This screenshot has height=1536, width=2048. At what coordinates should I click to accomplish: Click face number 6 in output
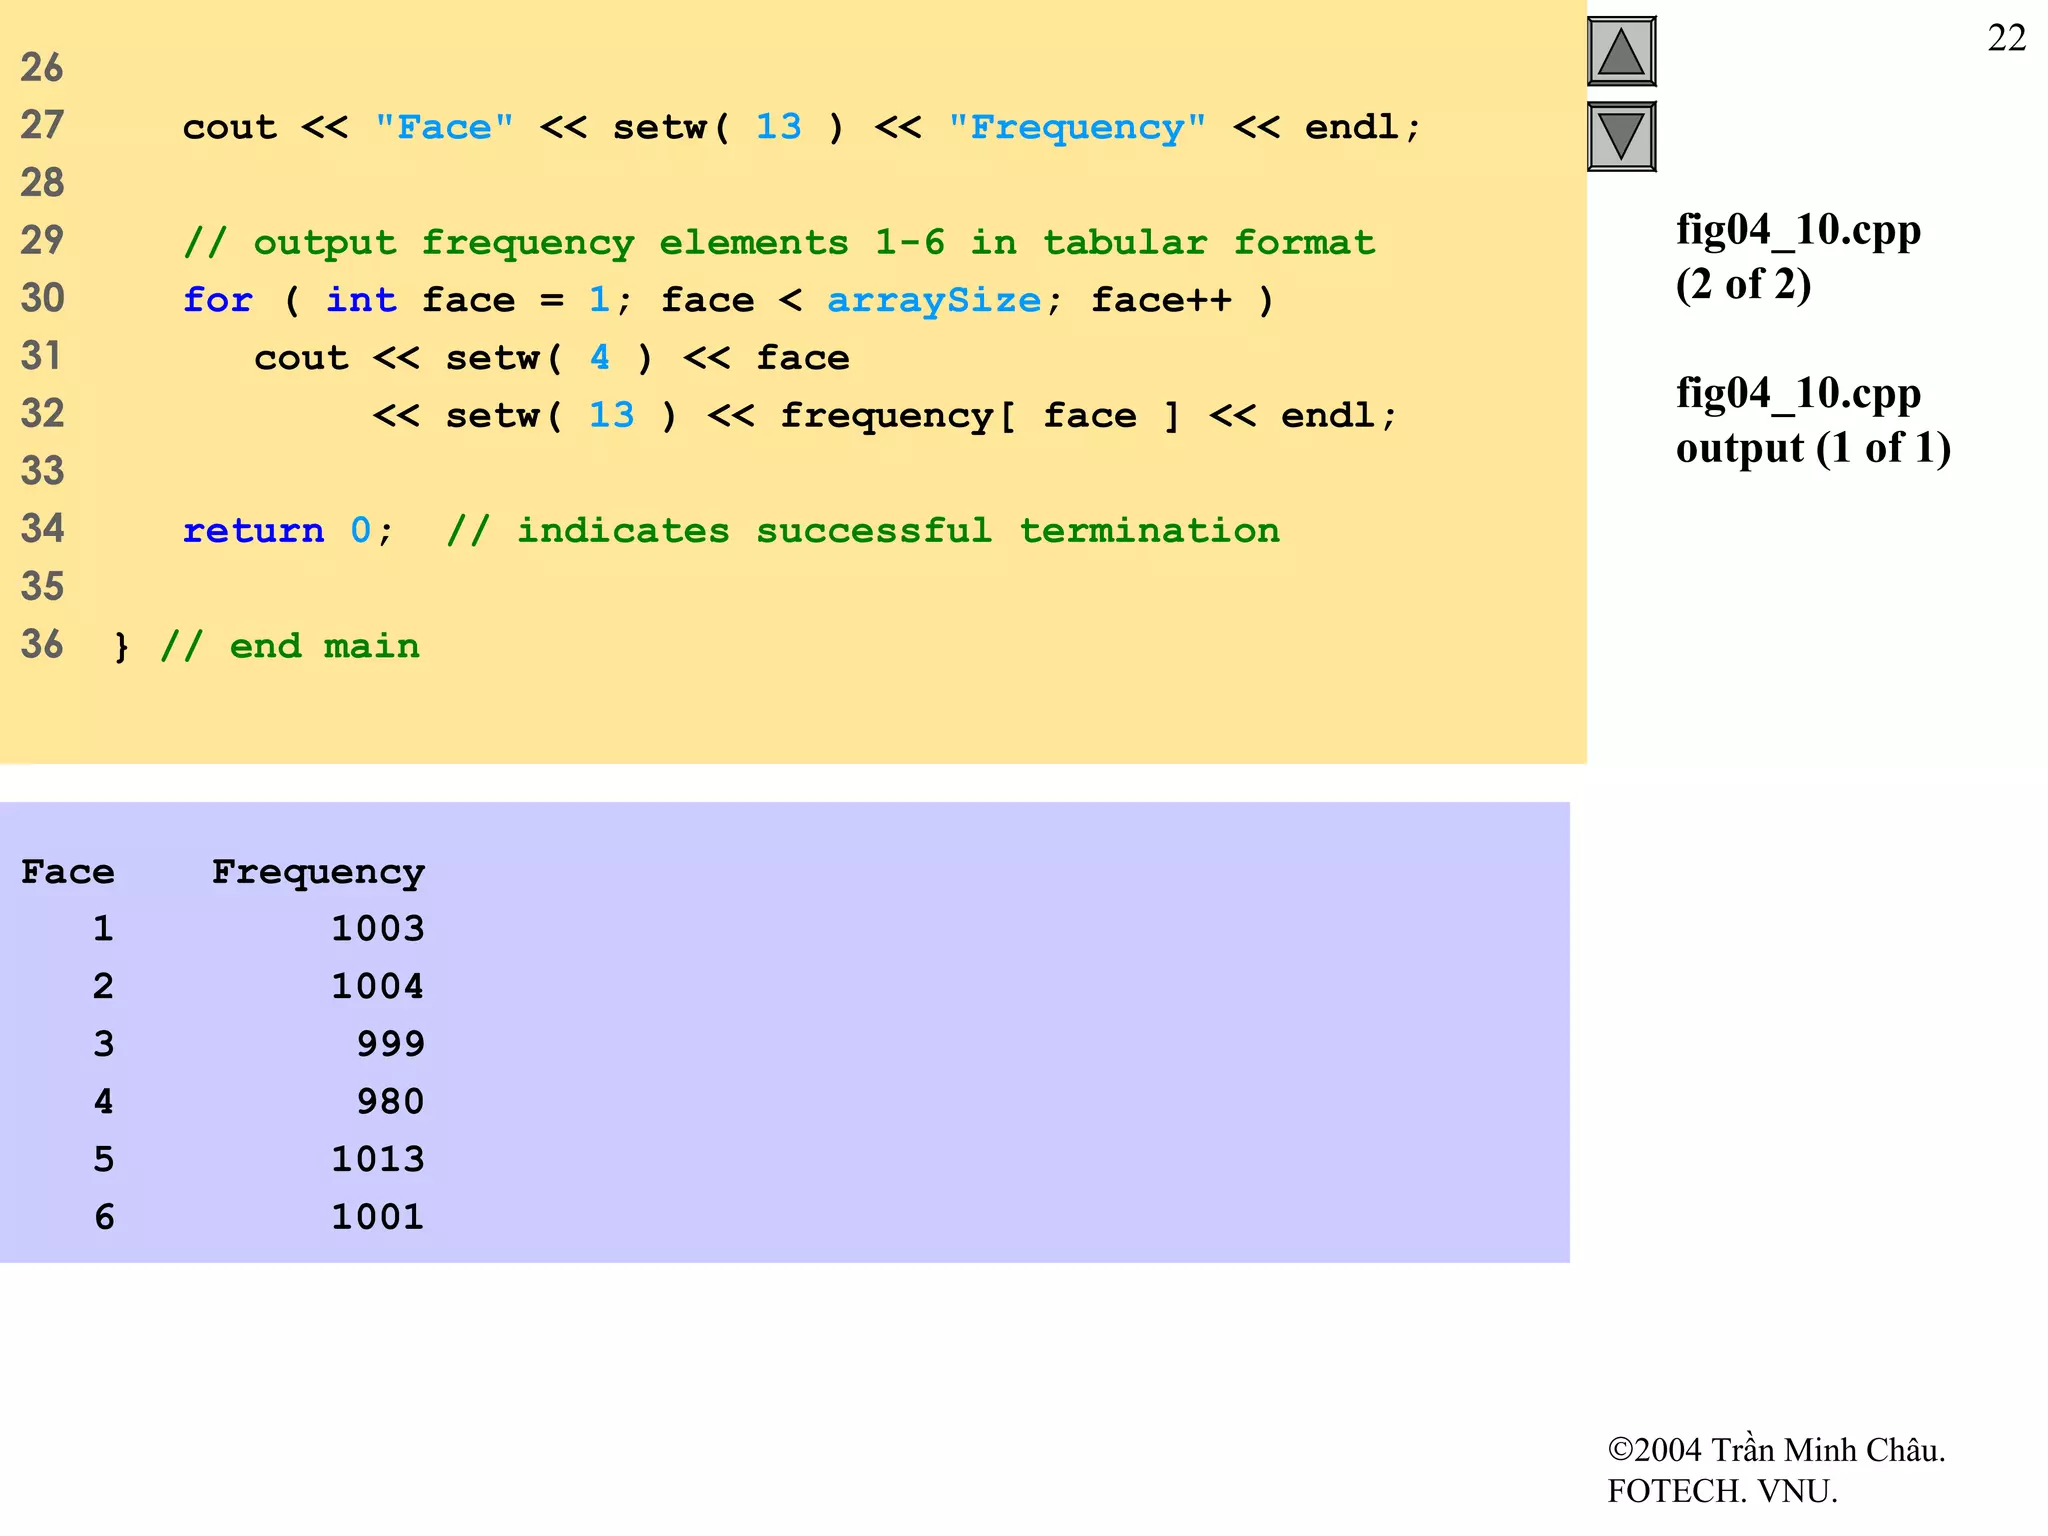coord(103,1217)
